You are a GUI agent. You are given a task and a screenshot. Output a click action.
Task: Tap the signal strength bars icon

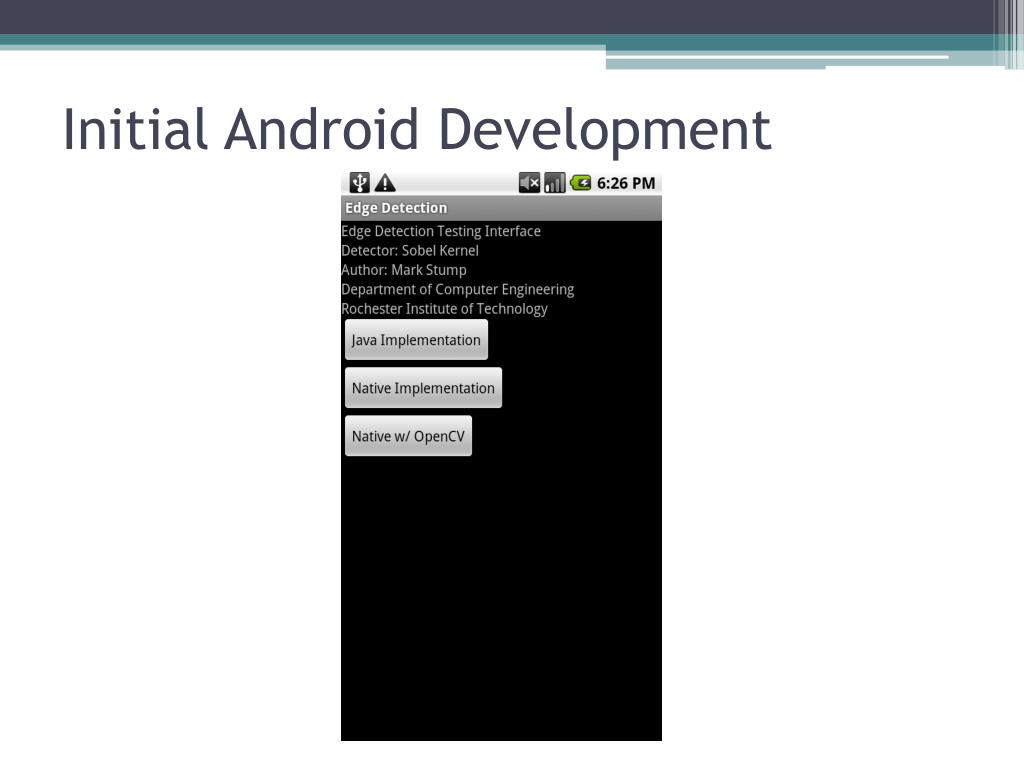tap(554, 183)
